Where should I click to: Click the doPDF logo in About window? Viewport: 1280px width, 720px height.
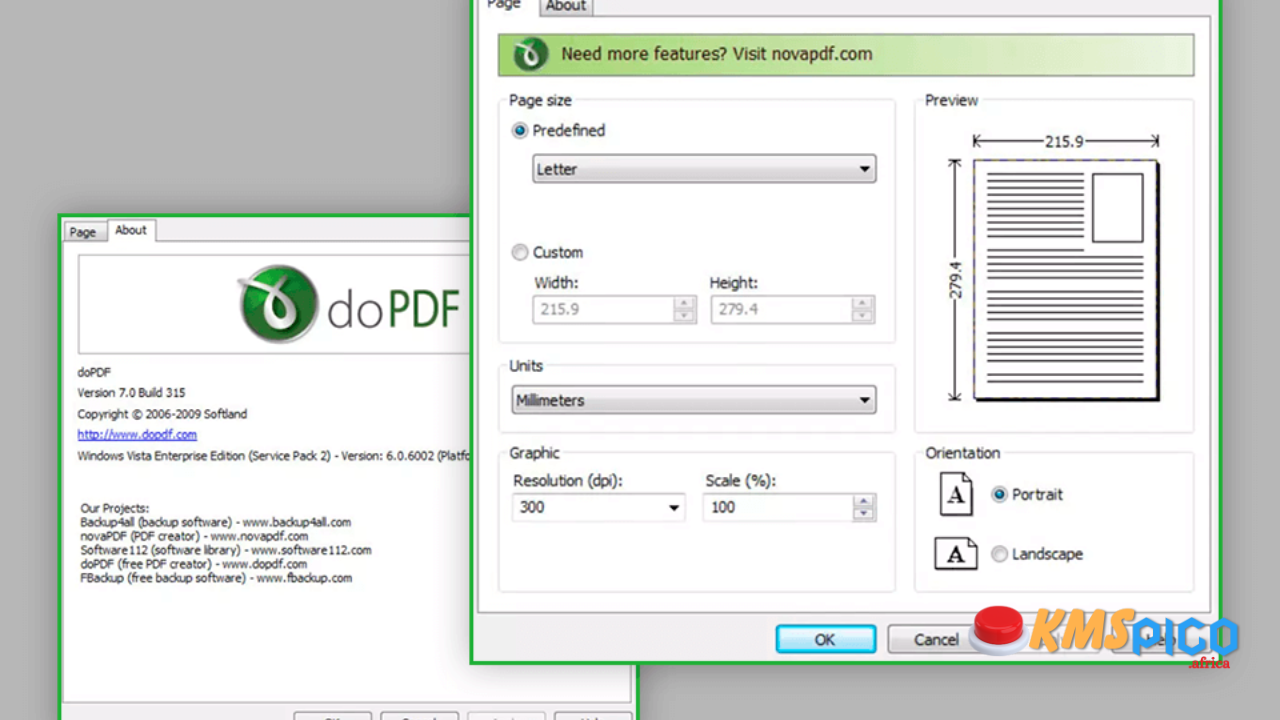coord(350,304)
